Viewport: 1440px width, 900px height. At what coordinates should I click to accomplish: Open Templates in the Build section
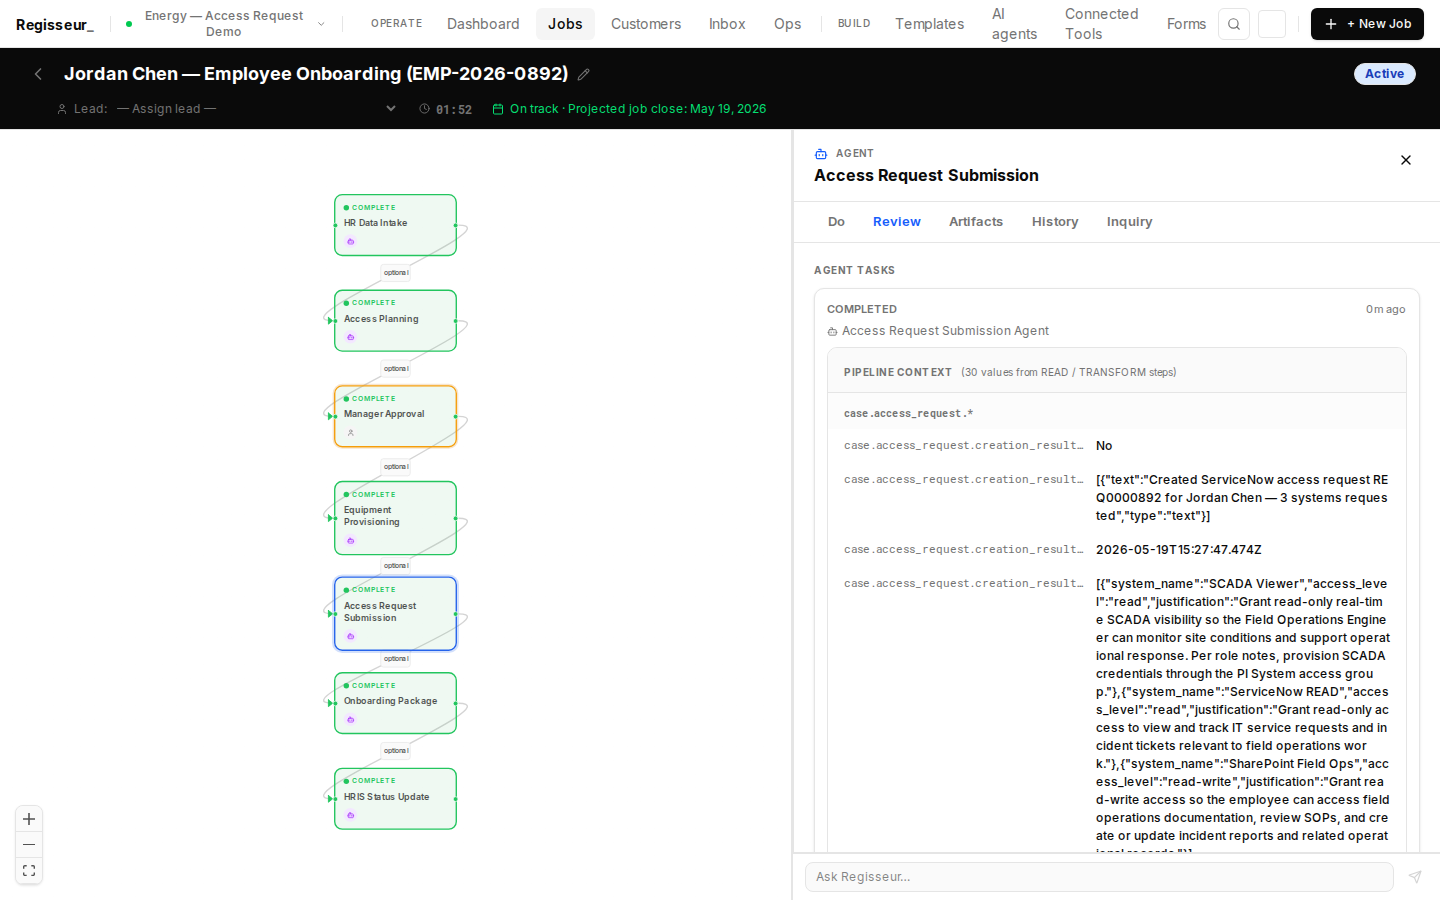point(929,24)
